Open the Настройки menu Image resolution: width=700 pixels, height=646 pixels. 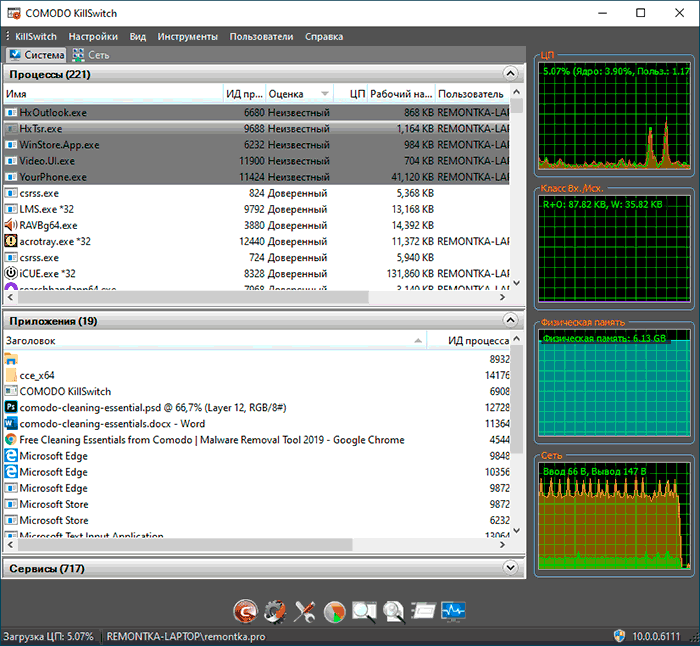93,37
